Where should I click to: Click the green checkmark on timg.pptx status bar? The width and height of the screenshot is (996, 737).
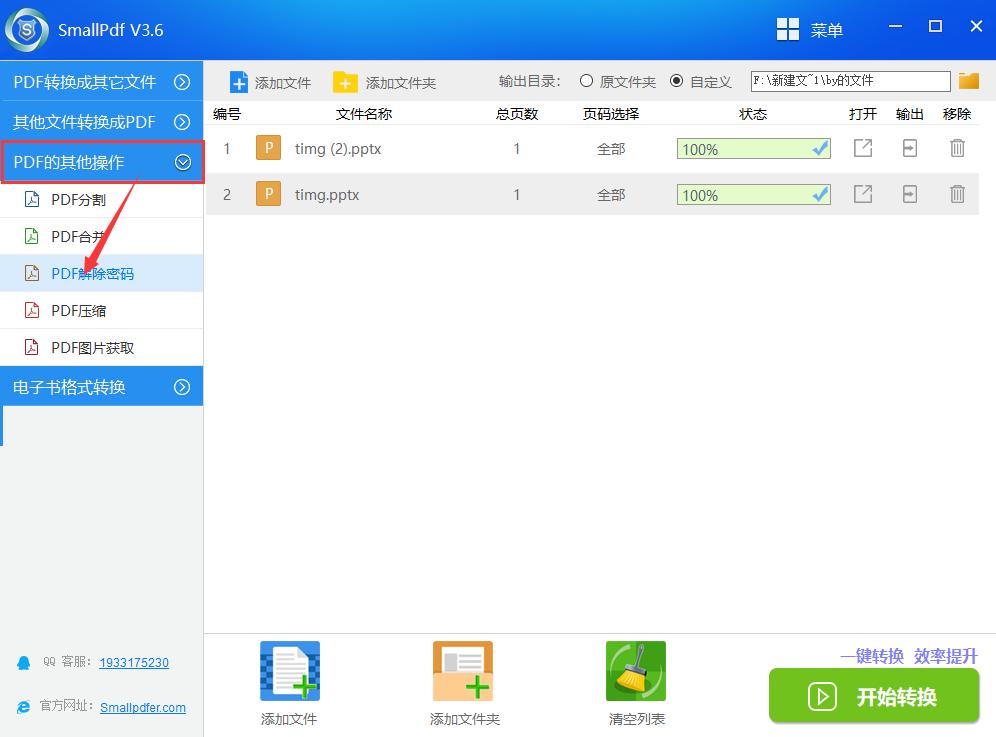[x=819, y=194]
